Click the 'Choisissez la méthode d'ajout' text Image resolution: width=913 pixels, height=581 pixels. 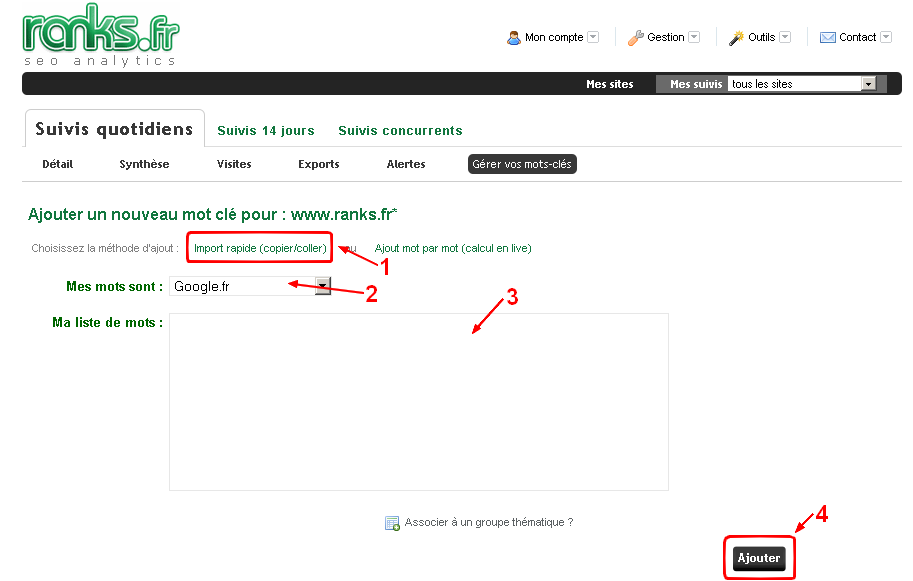coord(105,248)
